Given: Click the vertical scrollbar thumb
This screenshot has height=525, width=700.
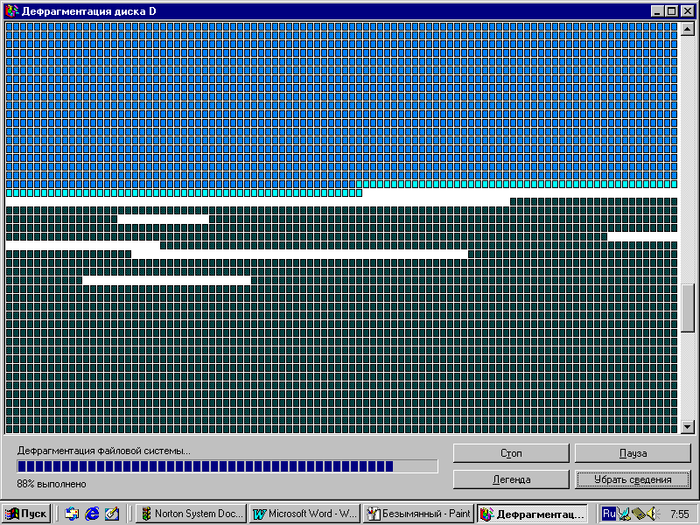Looking at the screenshot, I should coord(687,308).
